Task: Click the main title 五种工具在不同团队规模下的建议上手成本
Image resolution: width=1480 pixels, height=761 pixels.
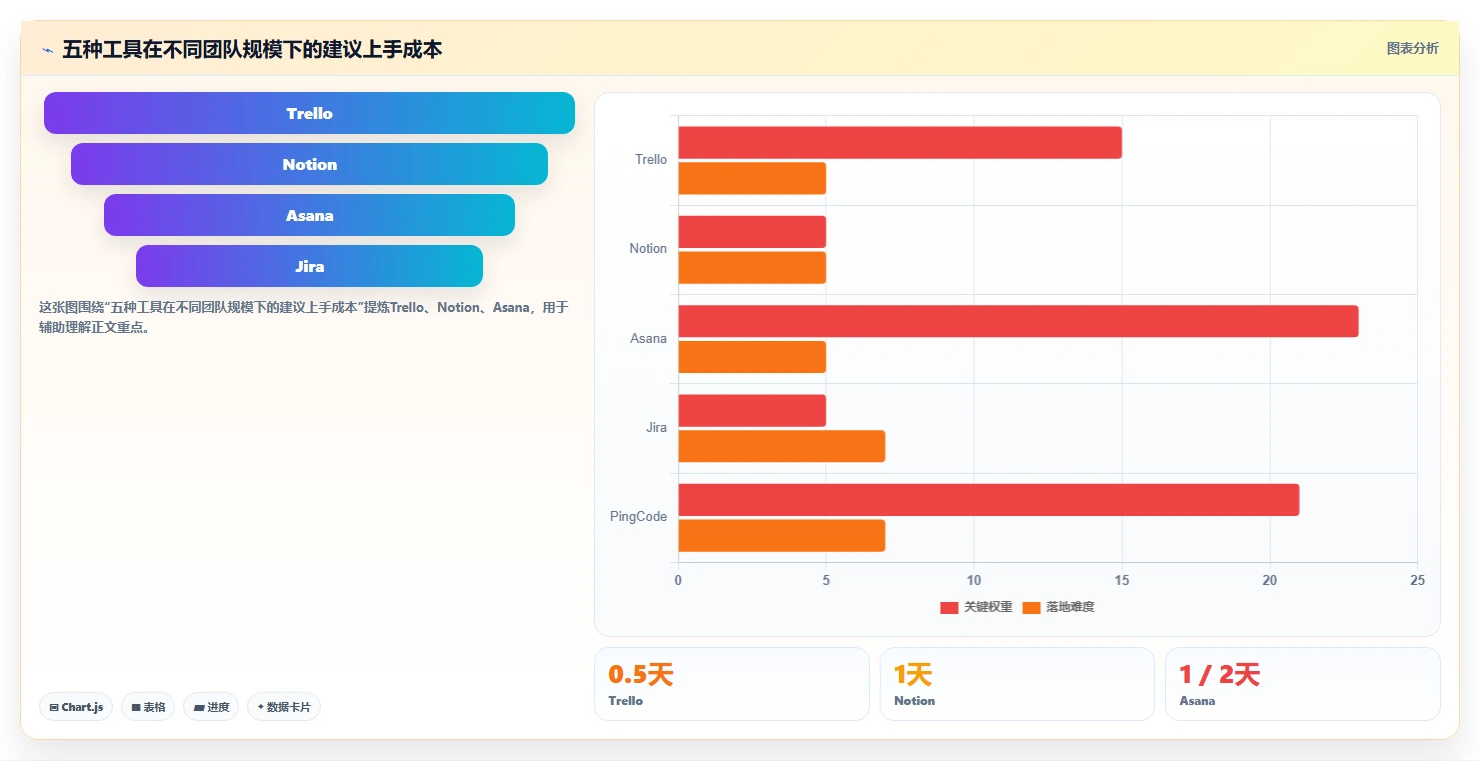Action: point(252,49)
